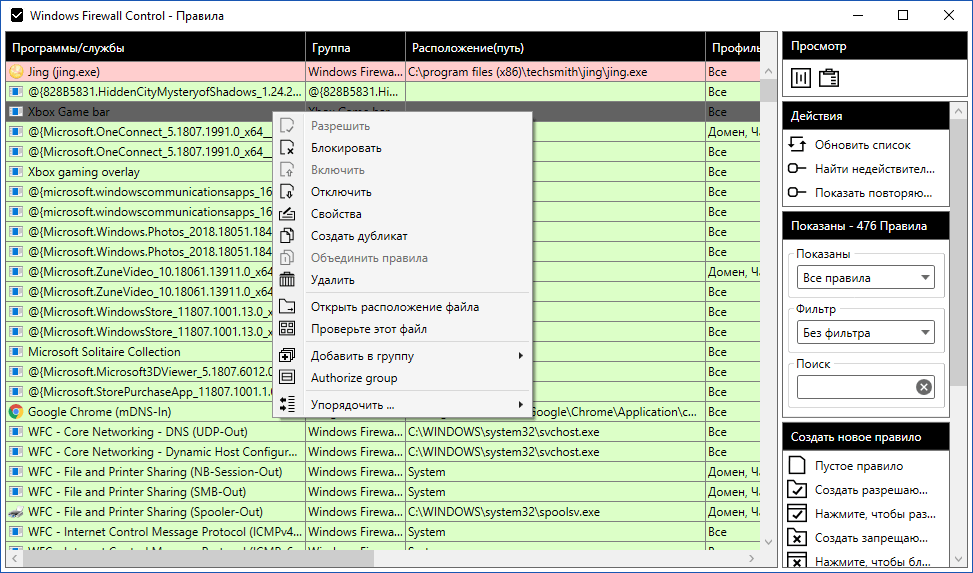The image size is (973, 573).
Task: Open the Показаны 'Все правила' dropdown
Action: click(865, 277)
